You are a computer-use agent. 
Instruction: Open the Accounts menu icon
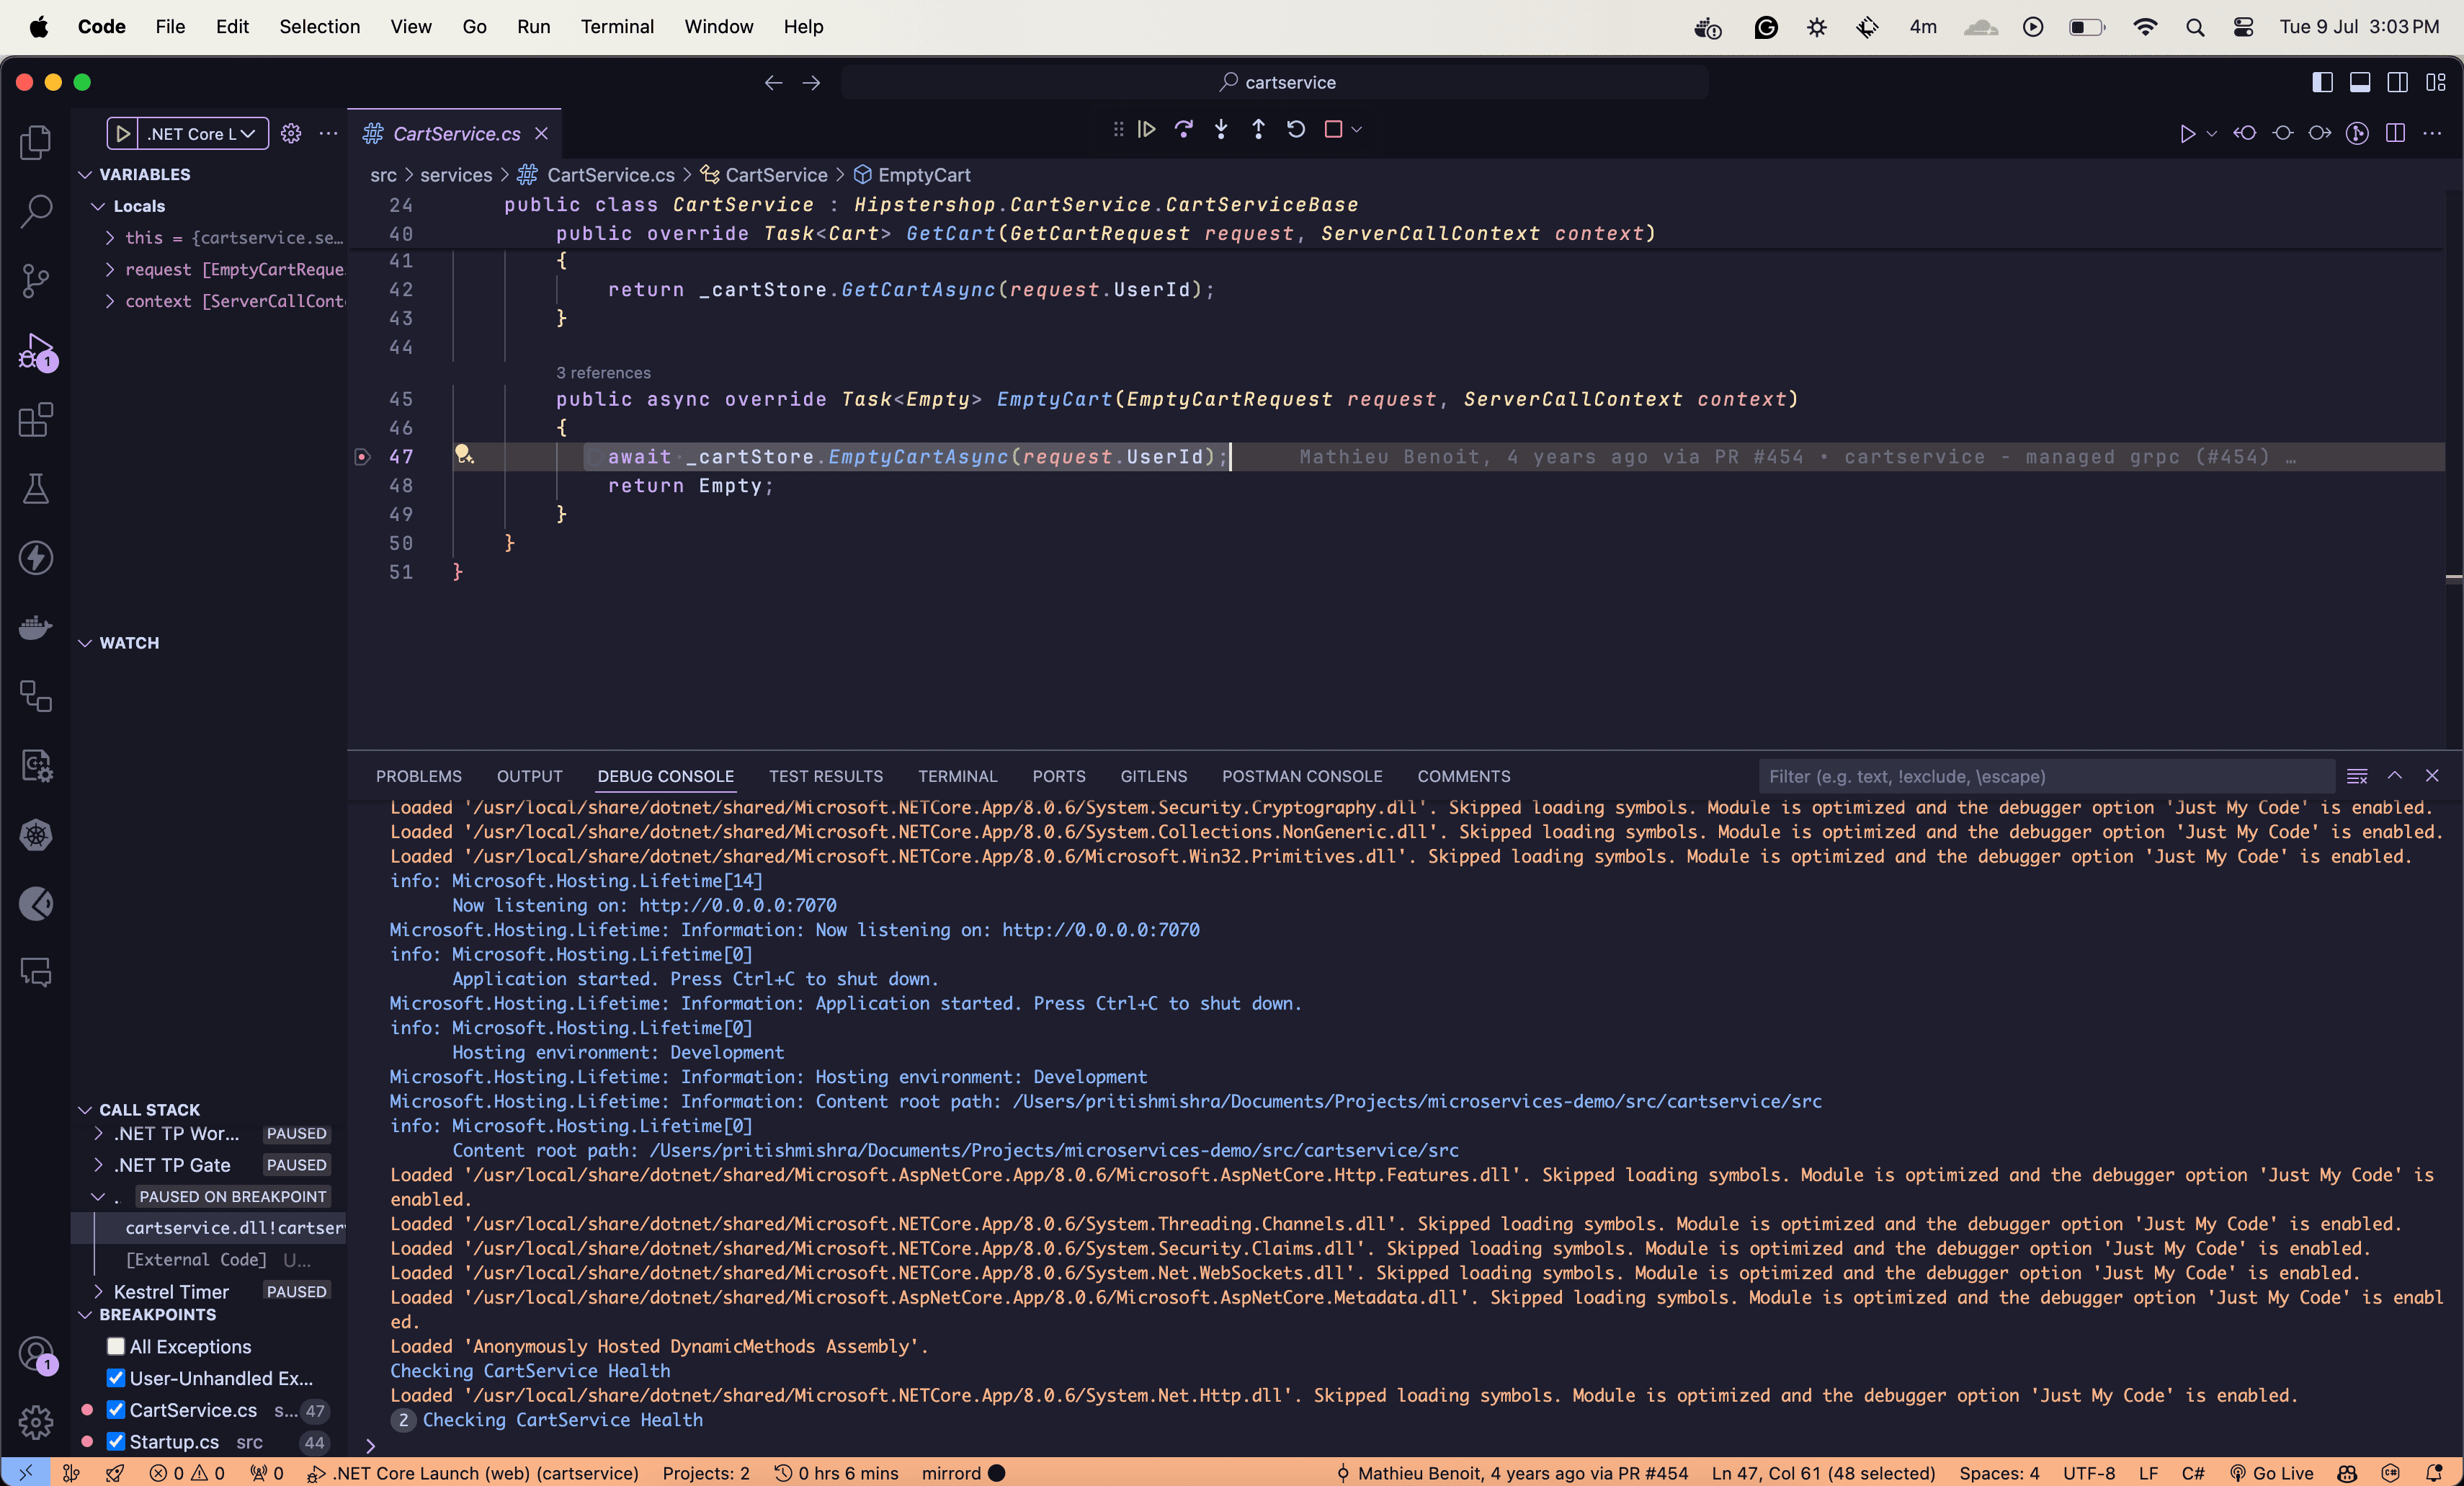[36, 1354]
